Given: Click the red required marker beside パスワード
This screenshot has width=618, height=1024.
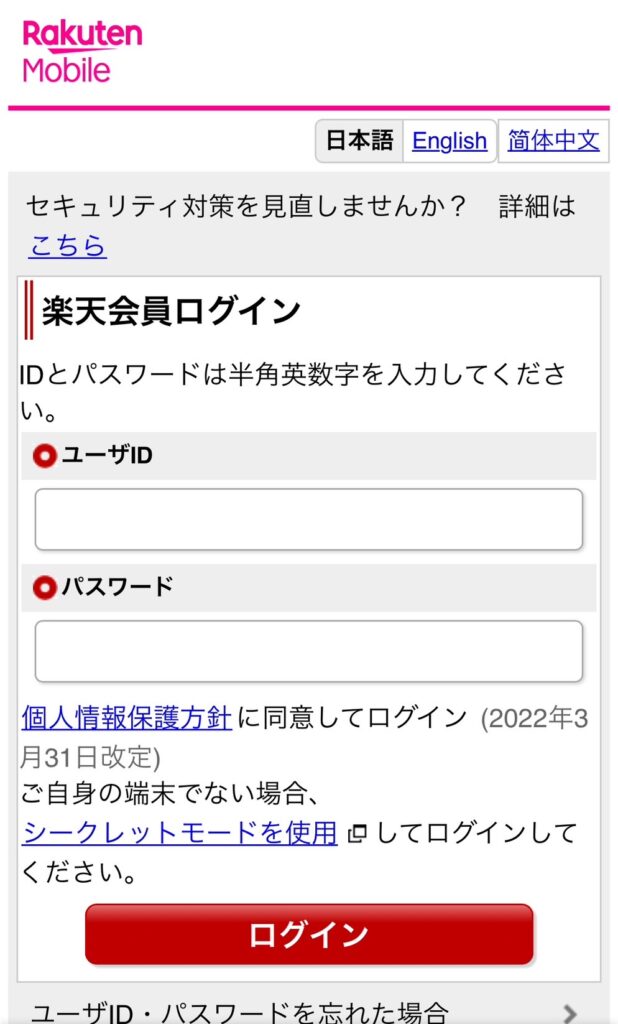Looking at the screenshot, I should pyautogui.click(x=45, y=588).
